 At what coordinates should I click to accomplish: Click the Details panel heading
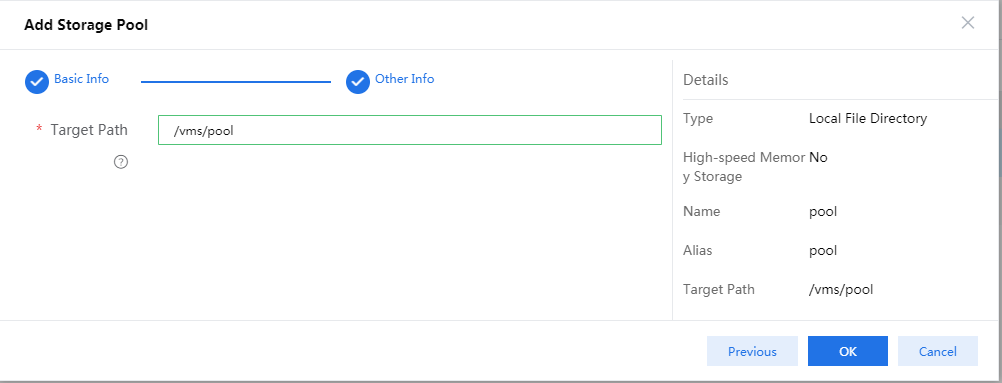[x=705, y=80]
